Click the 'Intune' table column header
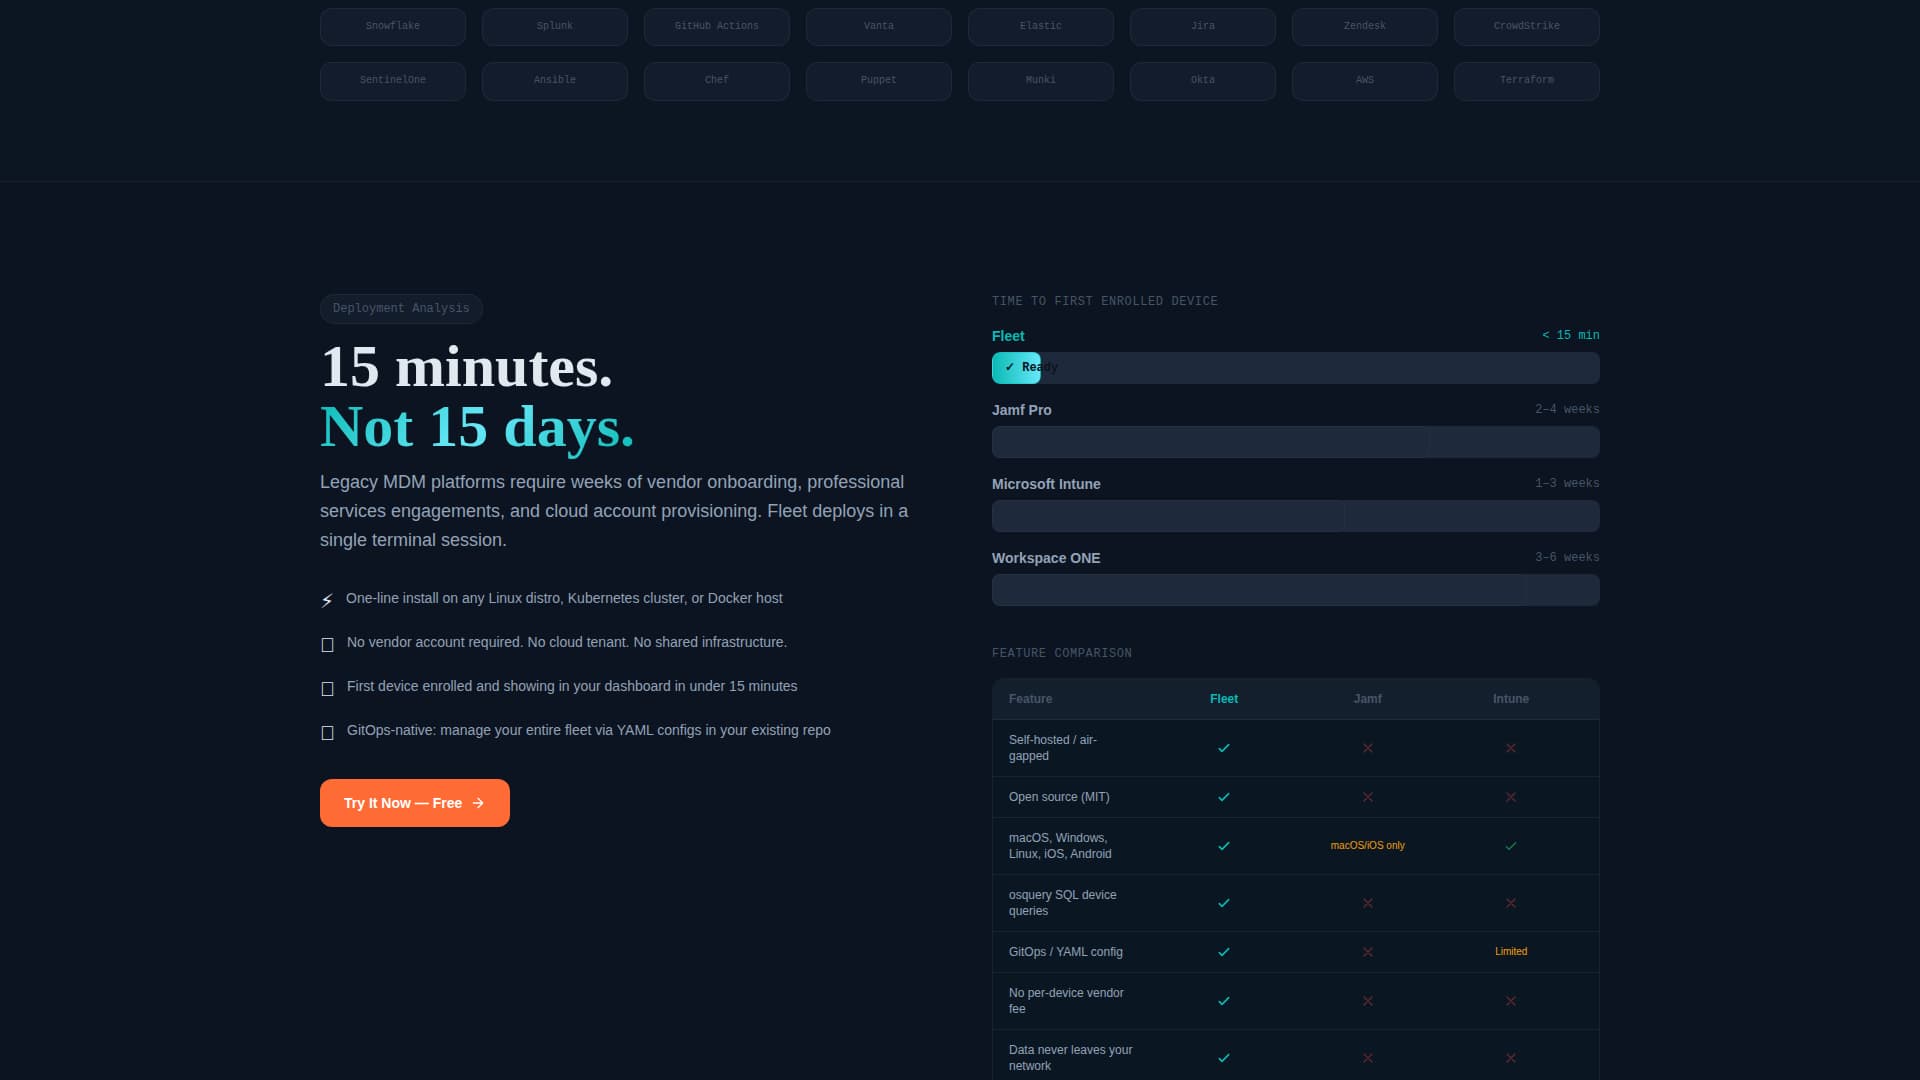This screenshot has height=1080, width=1920. click(x=1511, y=699)
